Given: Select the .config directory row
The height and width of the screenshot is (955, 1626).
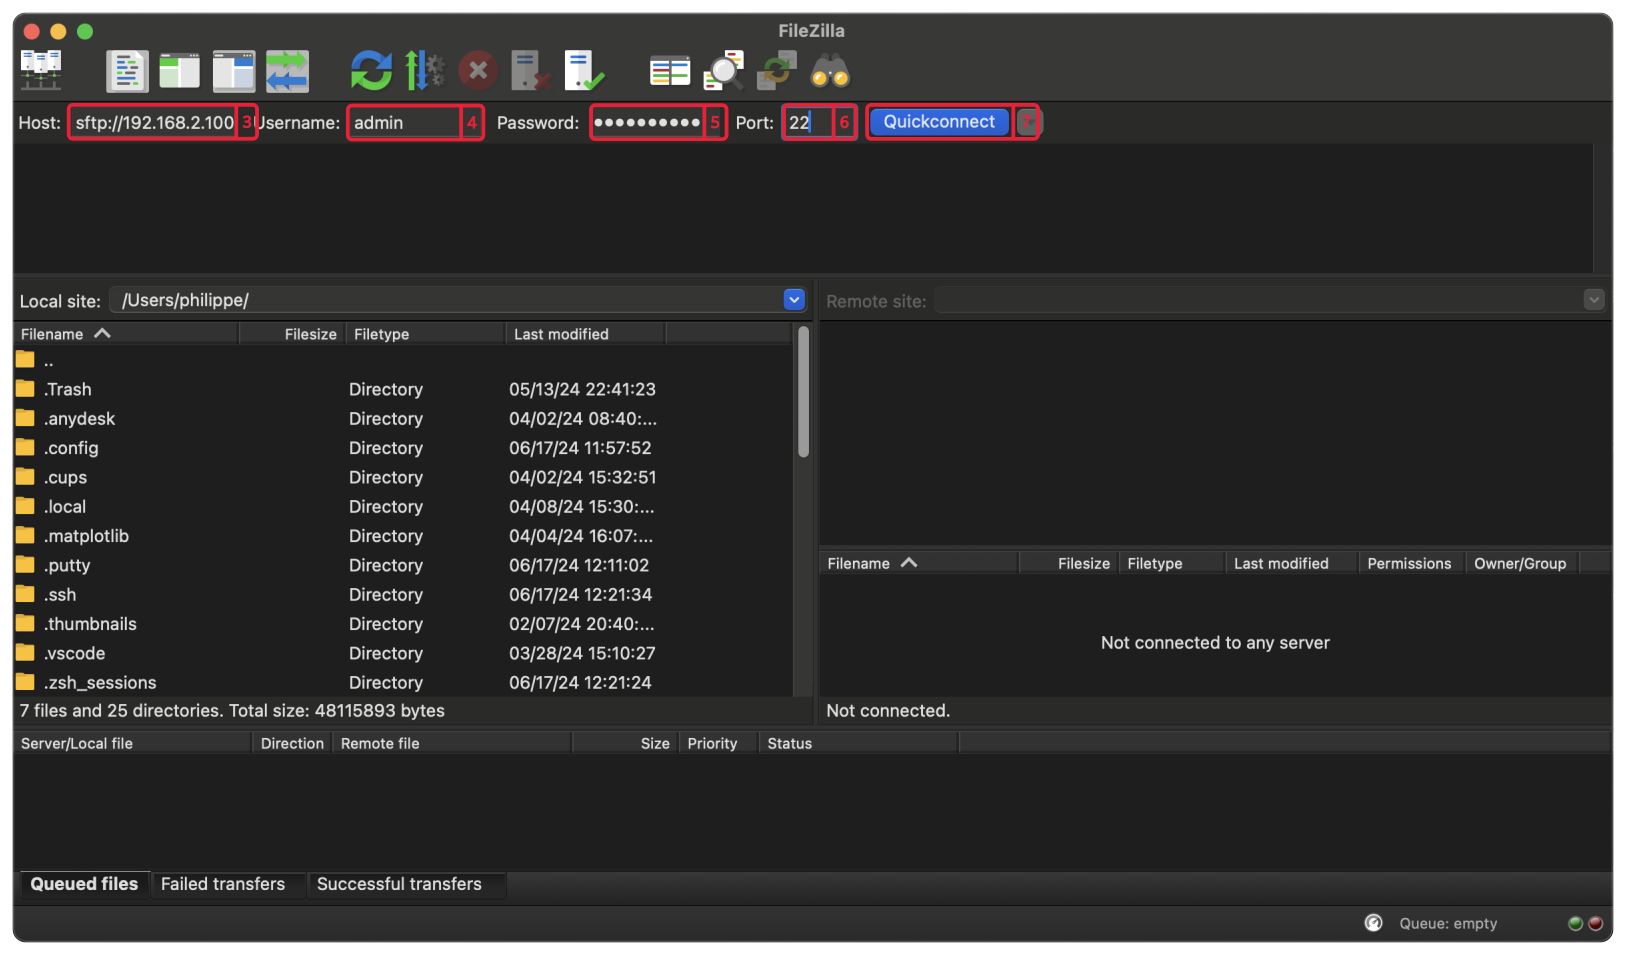Looking at the screenshot, I should tap(403, 448).
